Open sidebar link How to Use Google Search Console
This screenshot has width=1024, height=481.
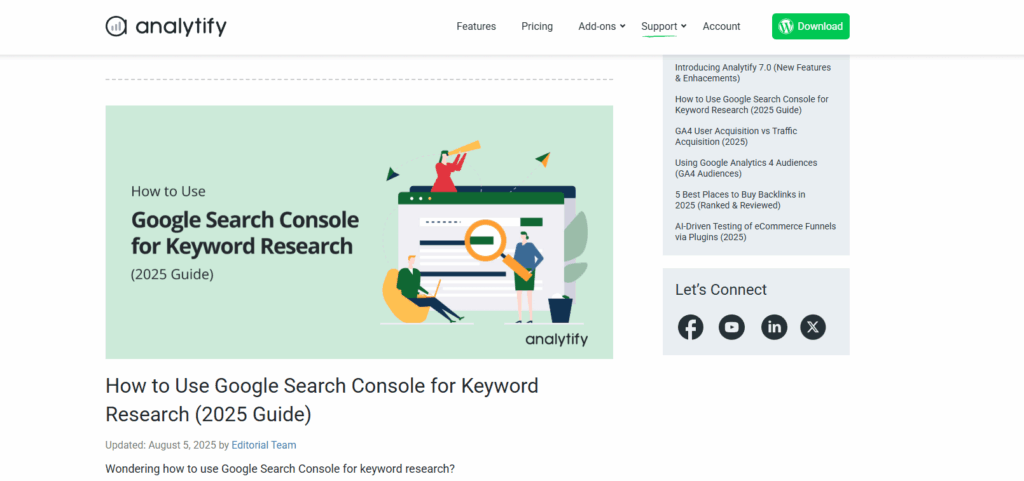[752, 104]
